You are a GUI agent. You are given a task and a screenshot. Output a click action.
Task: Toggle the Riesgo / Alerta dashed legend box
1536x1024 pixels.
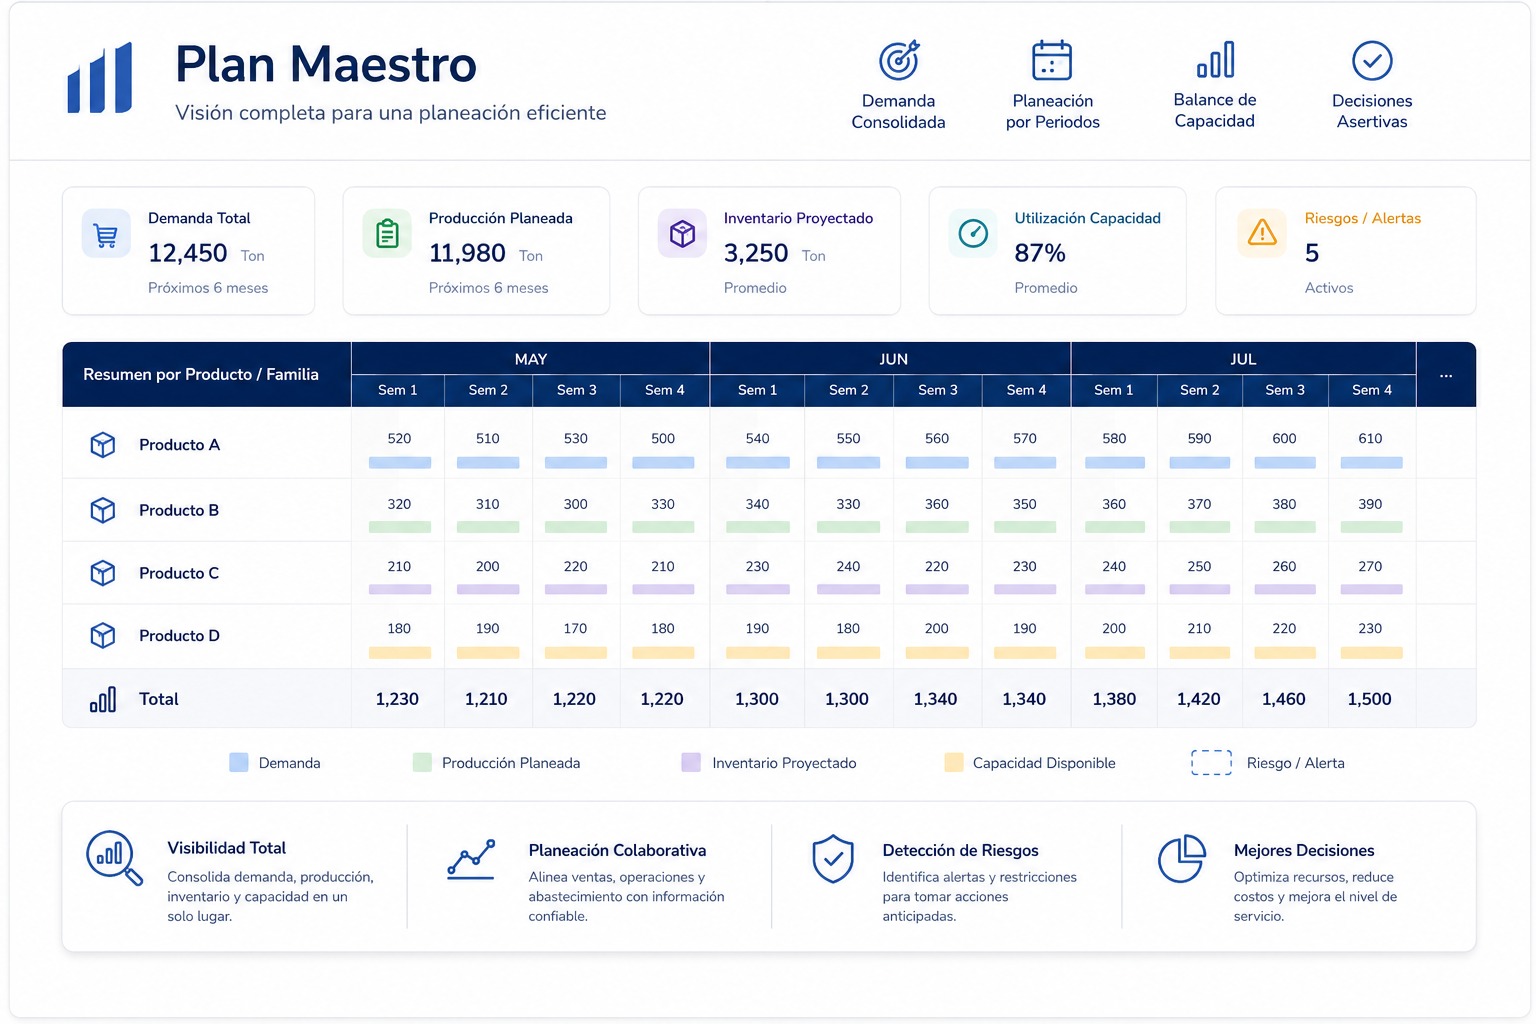(x=1211, y=762)
